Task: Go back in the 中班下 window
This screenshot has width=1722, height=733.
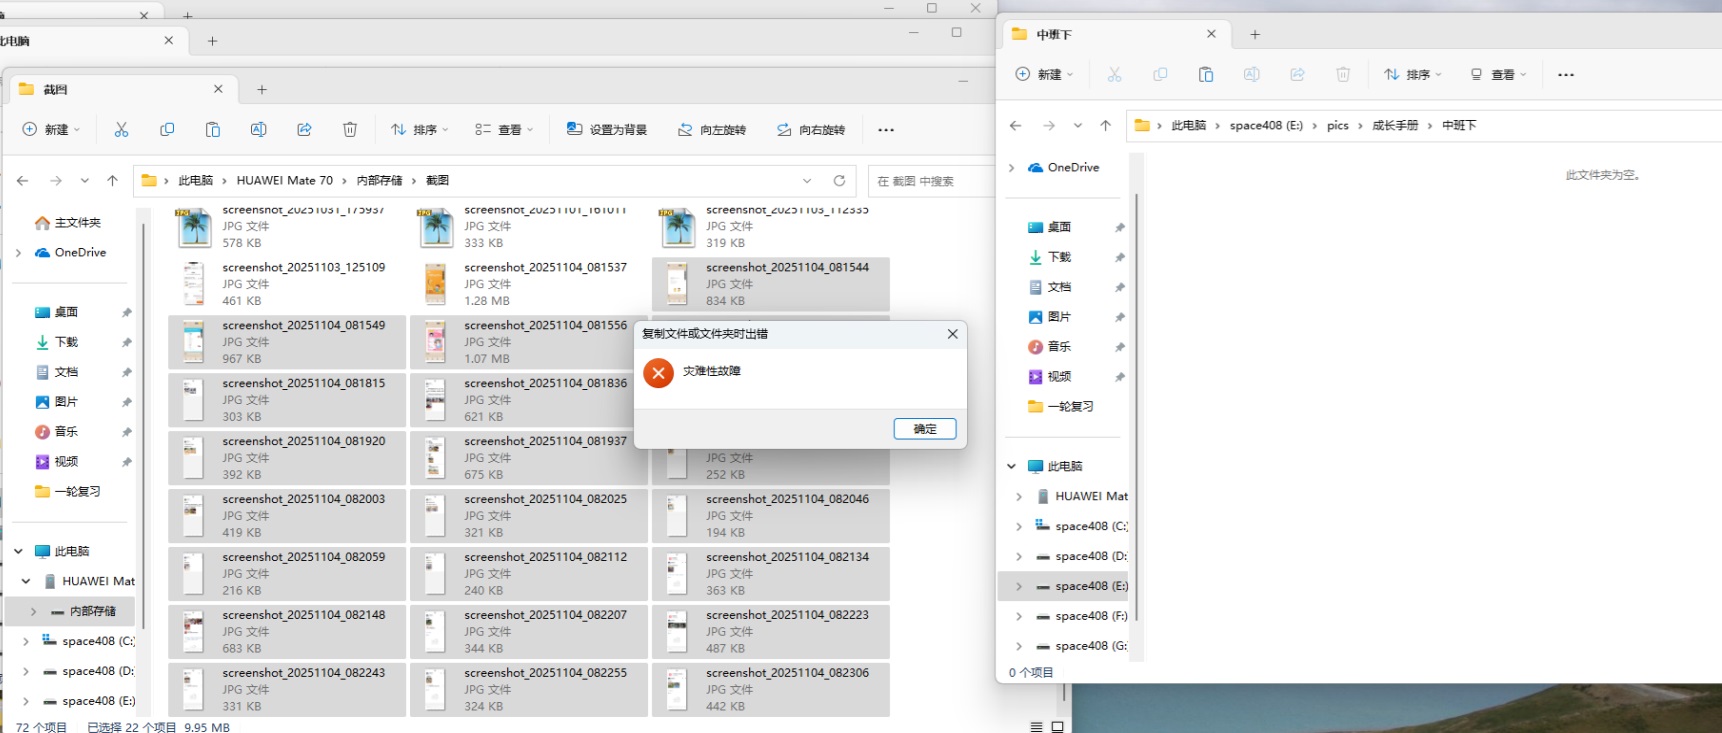Action: coord(1016,125)
